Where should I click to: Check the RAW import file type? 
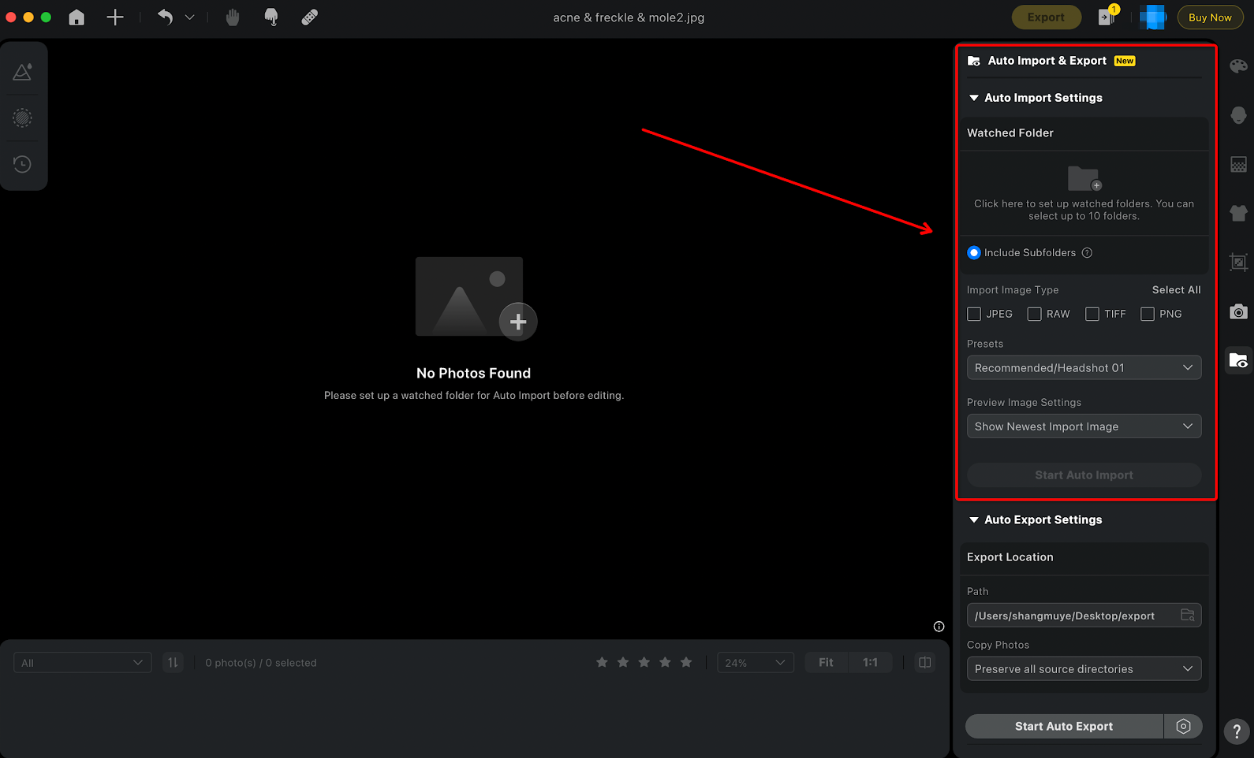[1033, 313]
